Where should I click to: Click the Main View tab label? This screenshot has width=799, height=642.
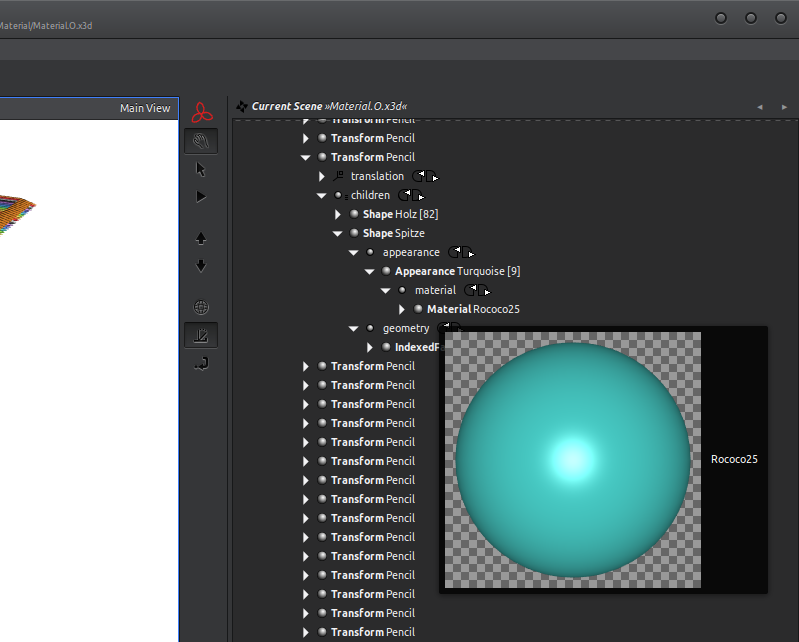145,108
